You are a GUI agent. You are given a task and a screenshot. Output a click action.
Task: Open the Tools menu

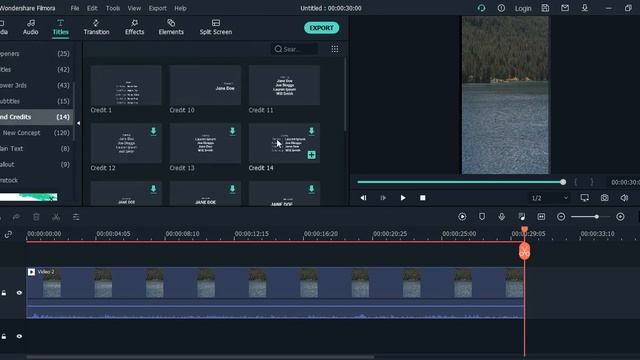[113, 8]
